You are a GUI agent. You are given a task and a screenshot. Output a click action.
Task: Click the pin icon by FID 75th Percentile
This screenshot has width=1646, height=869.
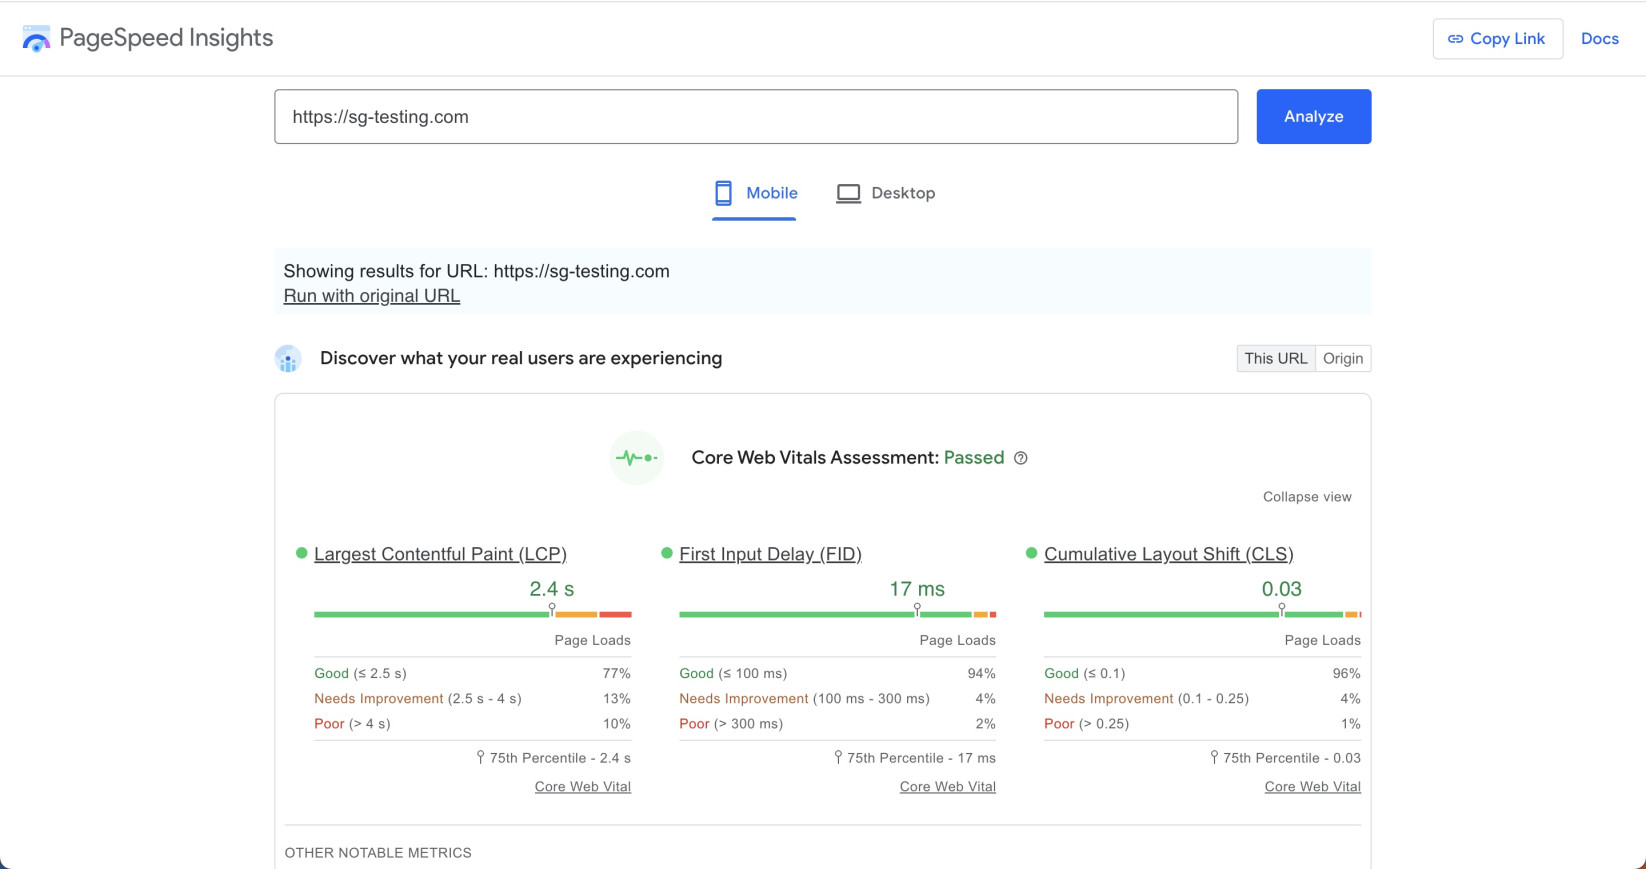[x=838, y=758]
